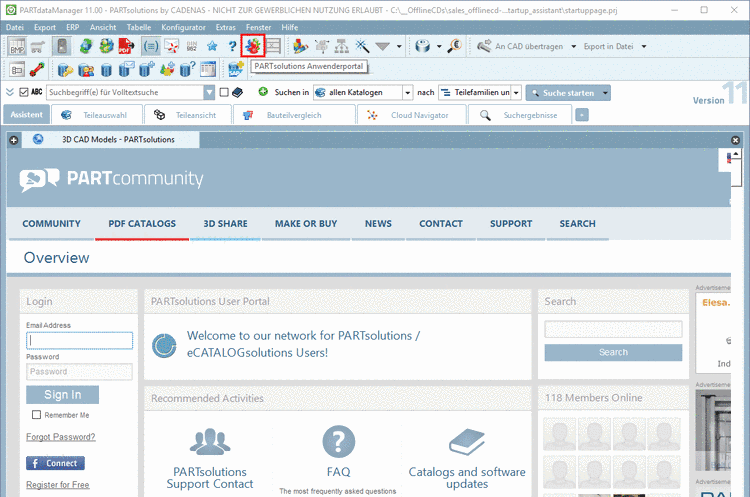
Task: Click the BMP table export icon
Action: [17, 46]
